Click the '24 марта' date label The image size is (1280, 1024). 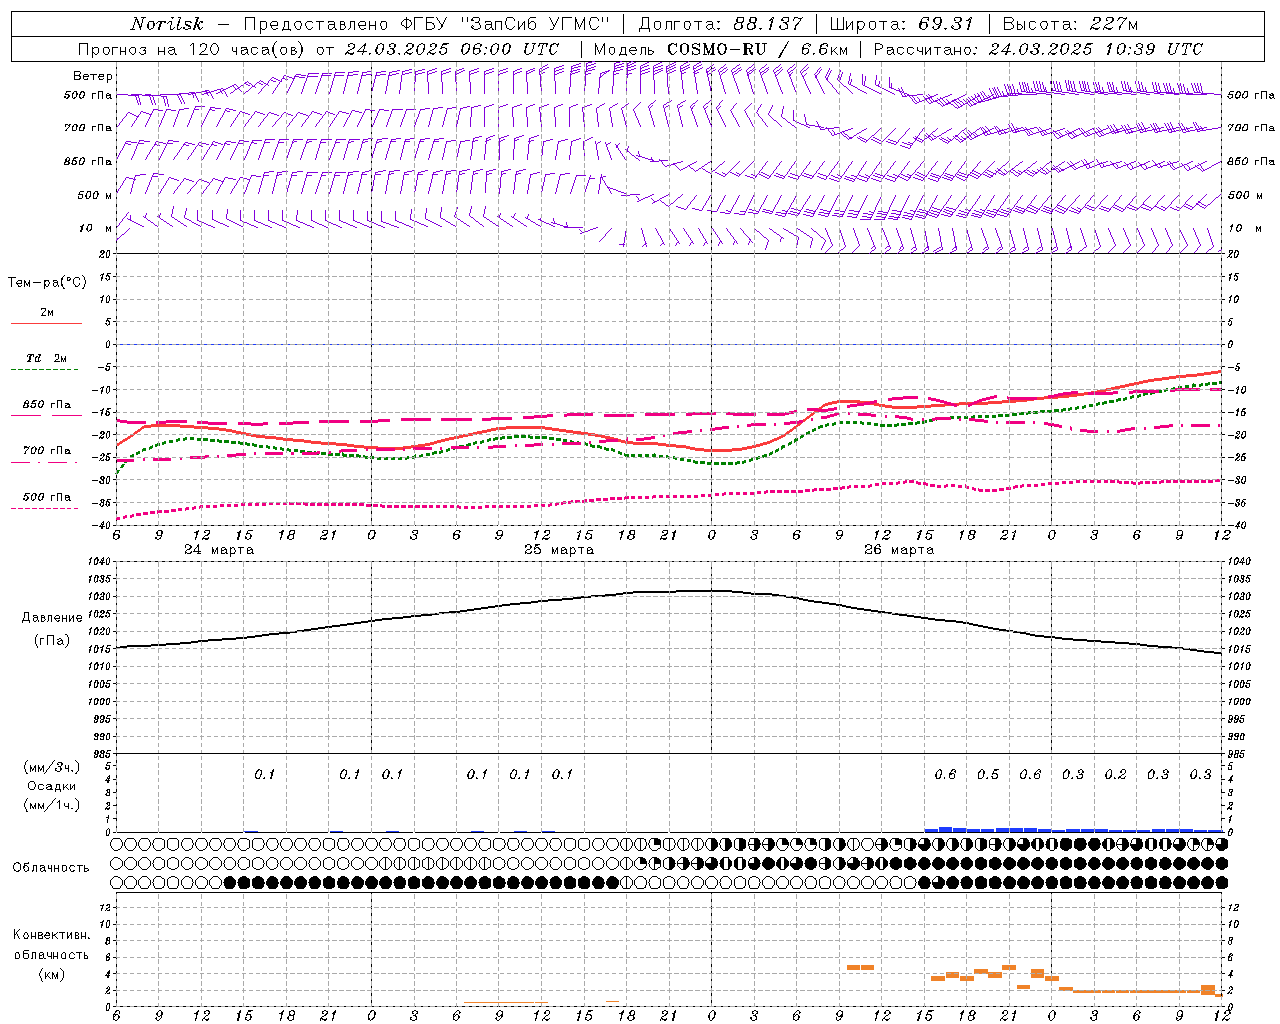(x=219, y=550)
